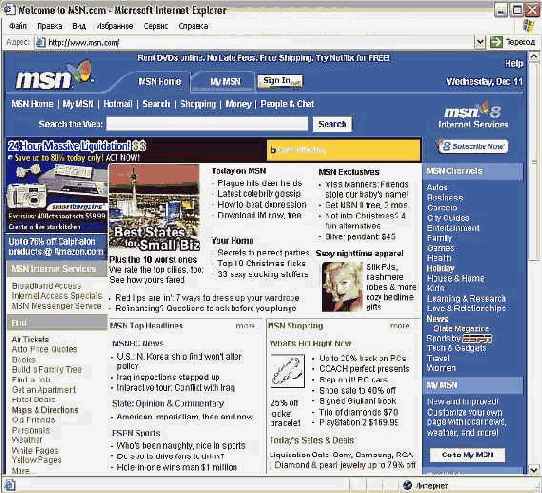Open the MSN Messenger Service link
This screenshot has width=542, height=493.
pyautogui.click(x=57, y=306)
